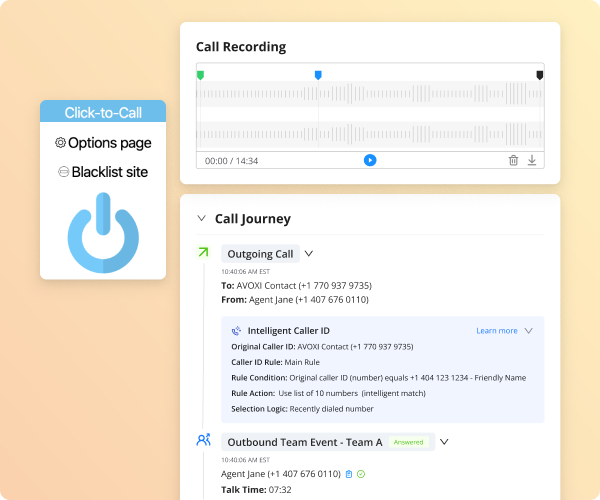Expand the Outgoing Call dropdown chevron
The width and height of the screenshot is (600, 500).
(309, 254)
